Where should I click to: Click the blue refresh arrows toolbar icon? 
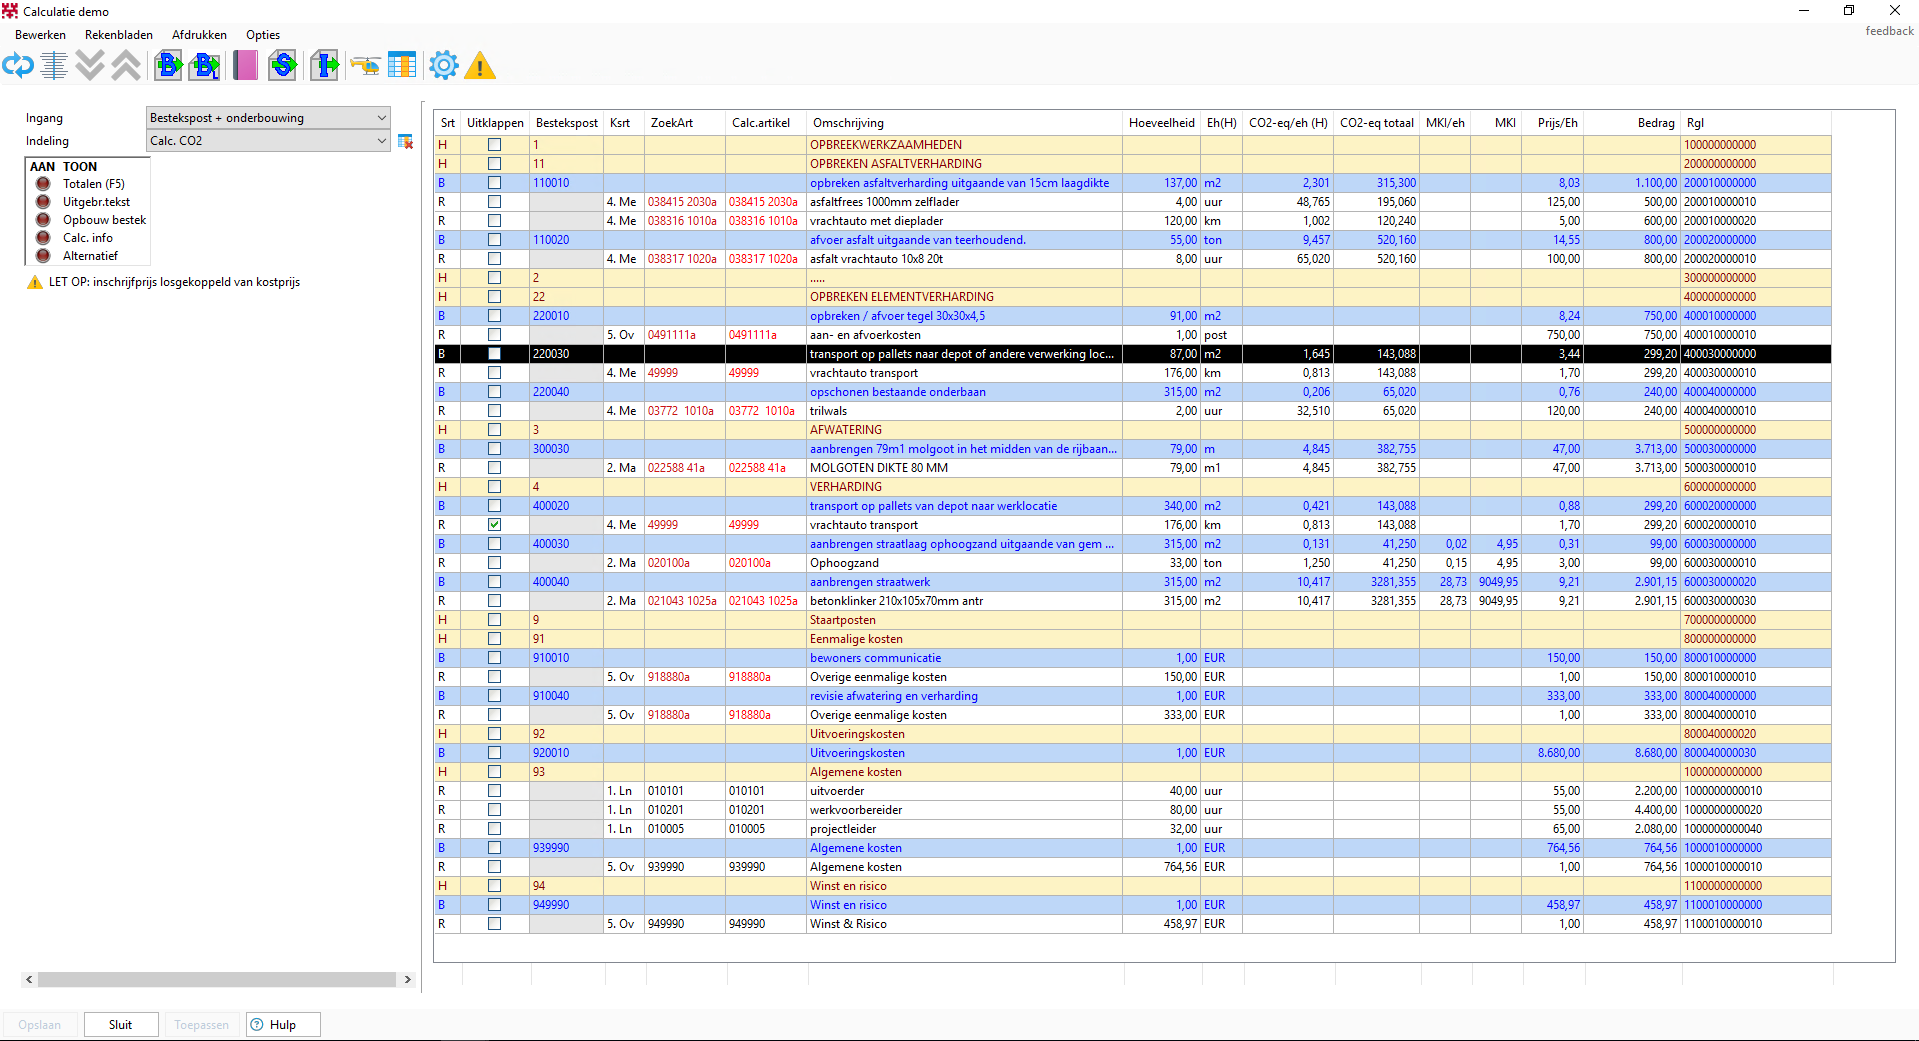[18, 66]
